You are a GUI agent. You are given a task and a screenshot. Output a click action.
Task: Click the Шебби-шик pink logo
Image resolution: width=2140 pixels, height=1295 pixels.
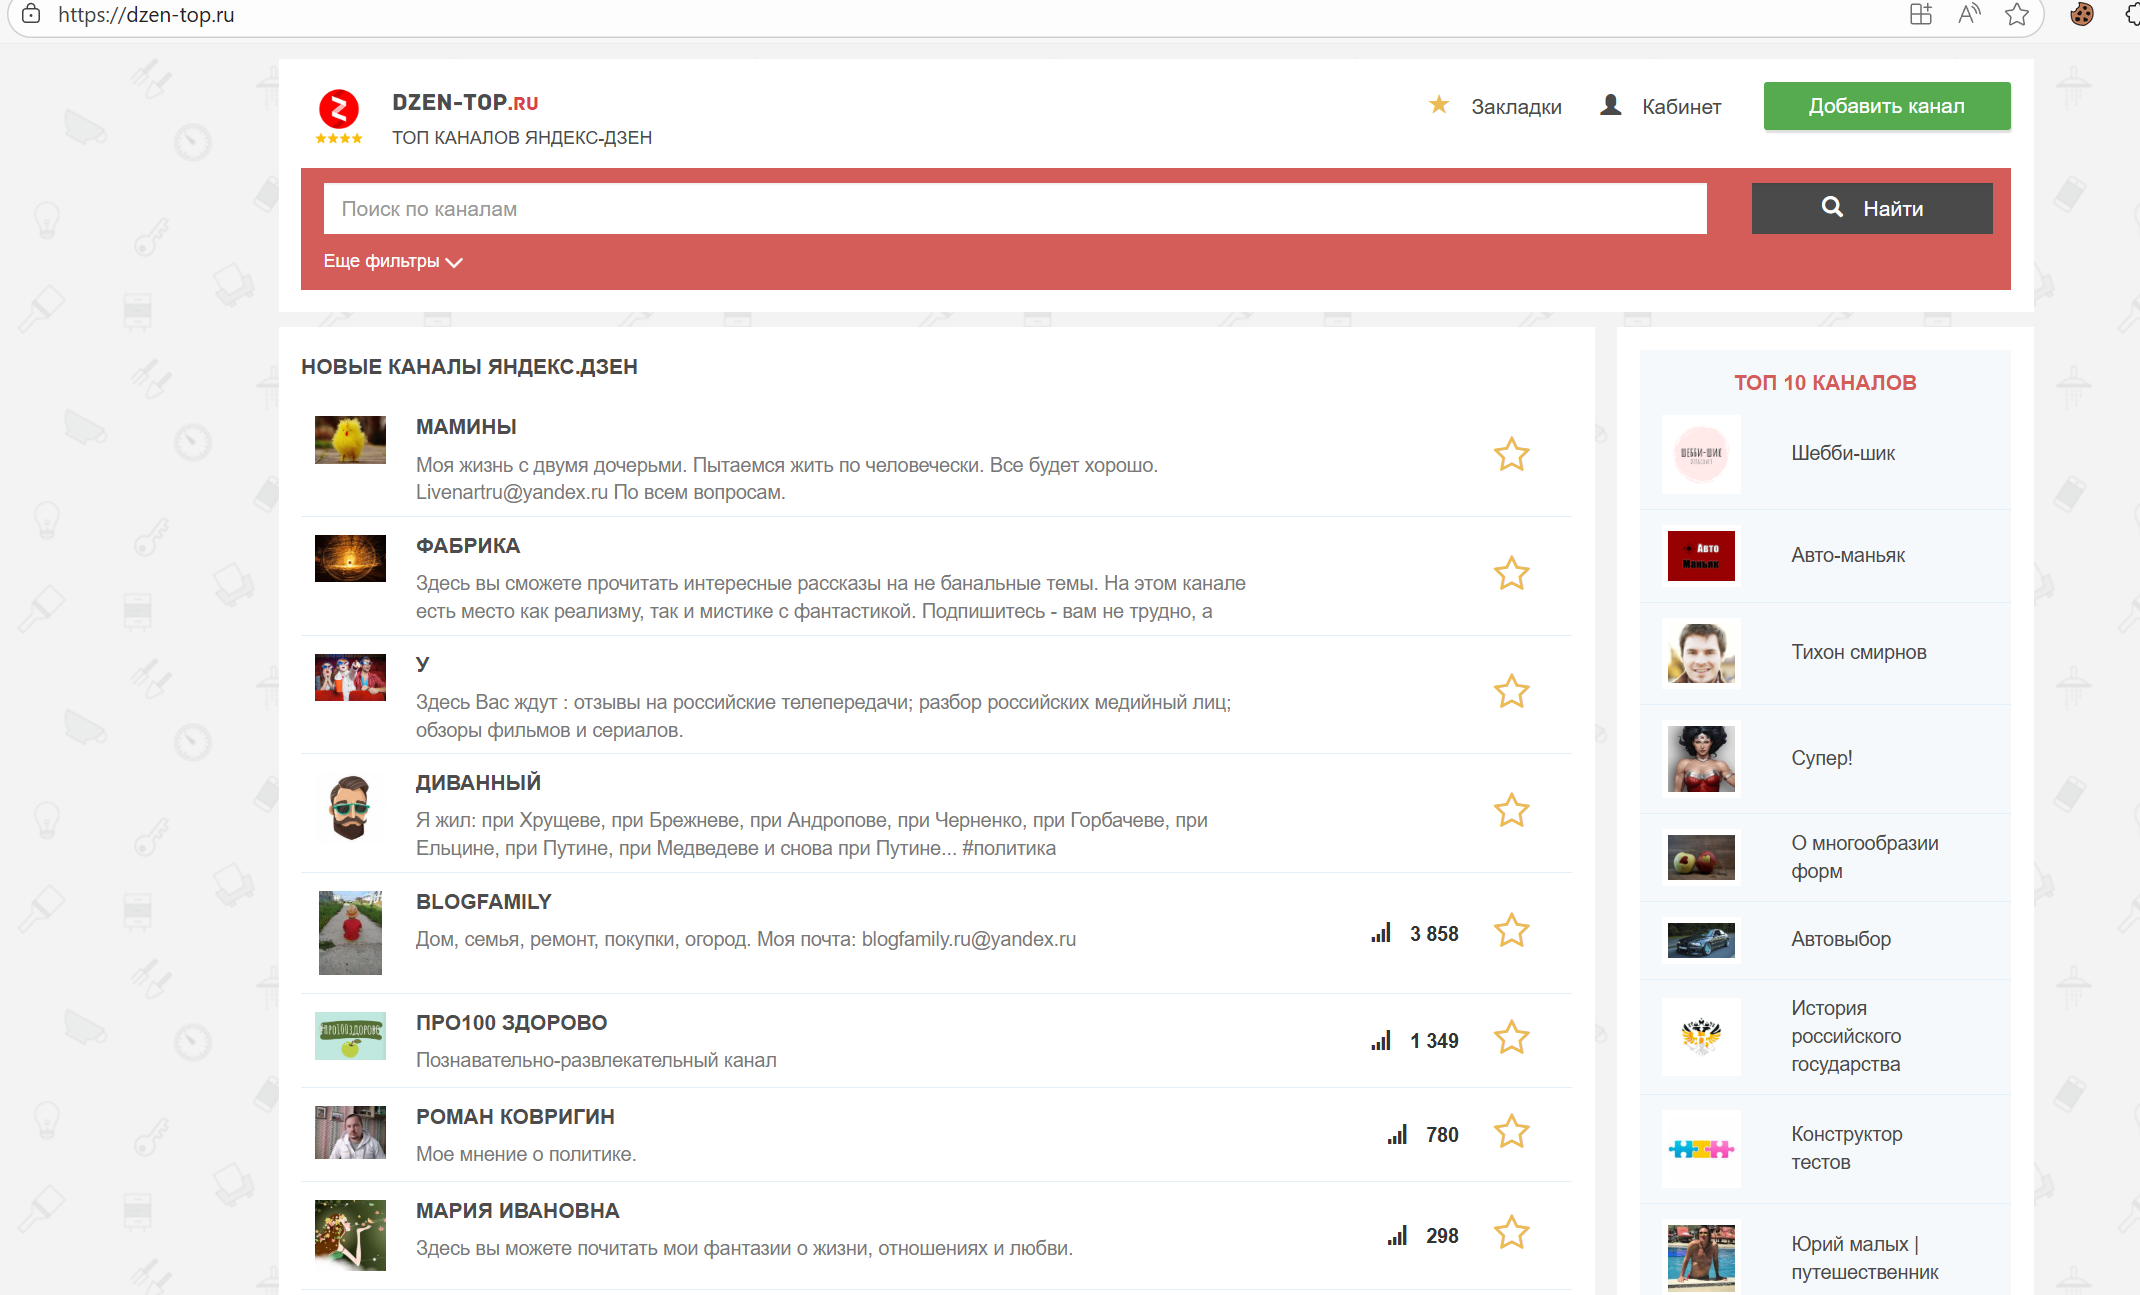coord(1701,454)
